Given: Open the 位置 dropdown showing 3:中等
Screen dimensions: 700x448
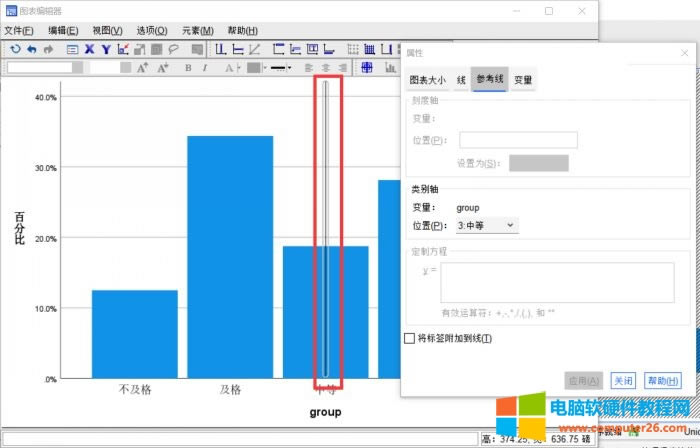Looking at the screenshot, I should (487, 226).
